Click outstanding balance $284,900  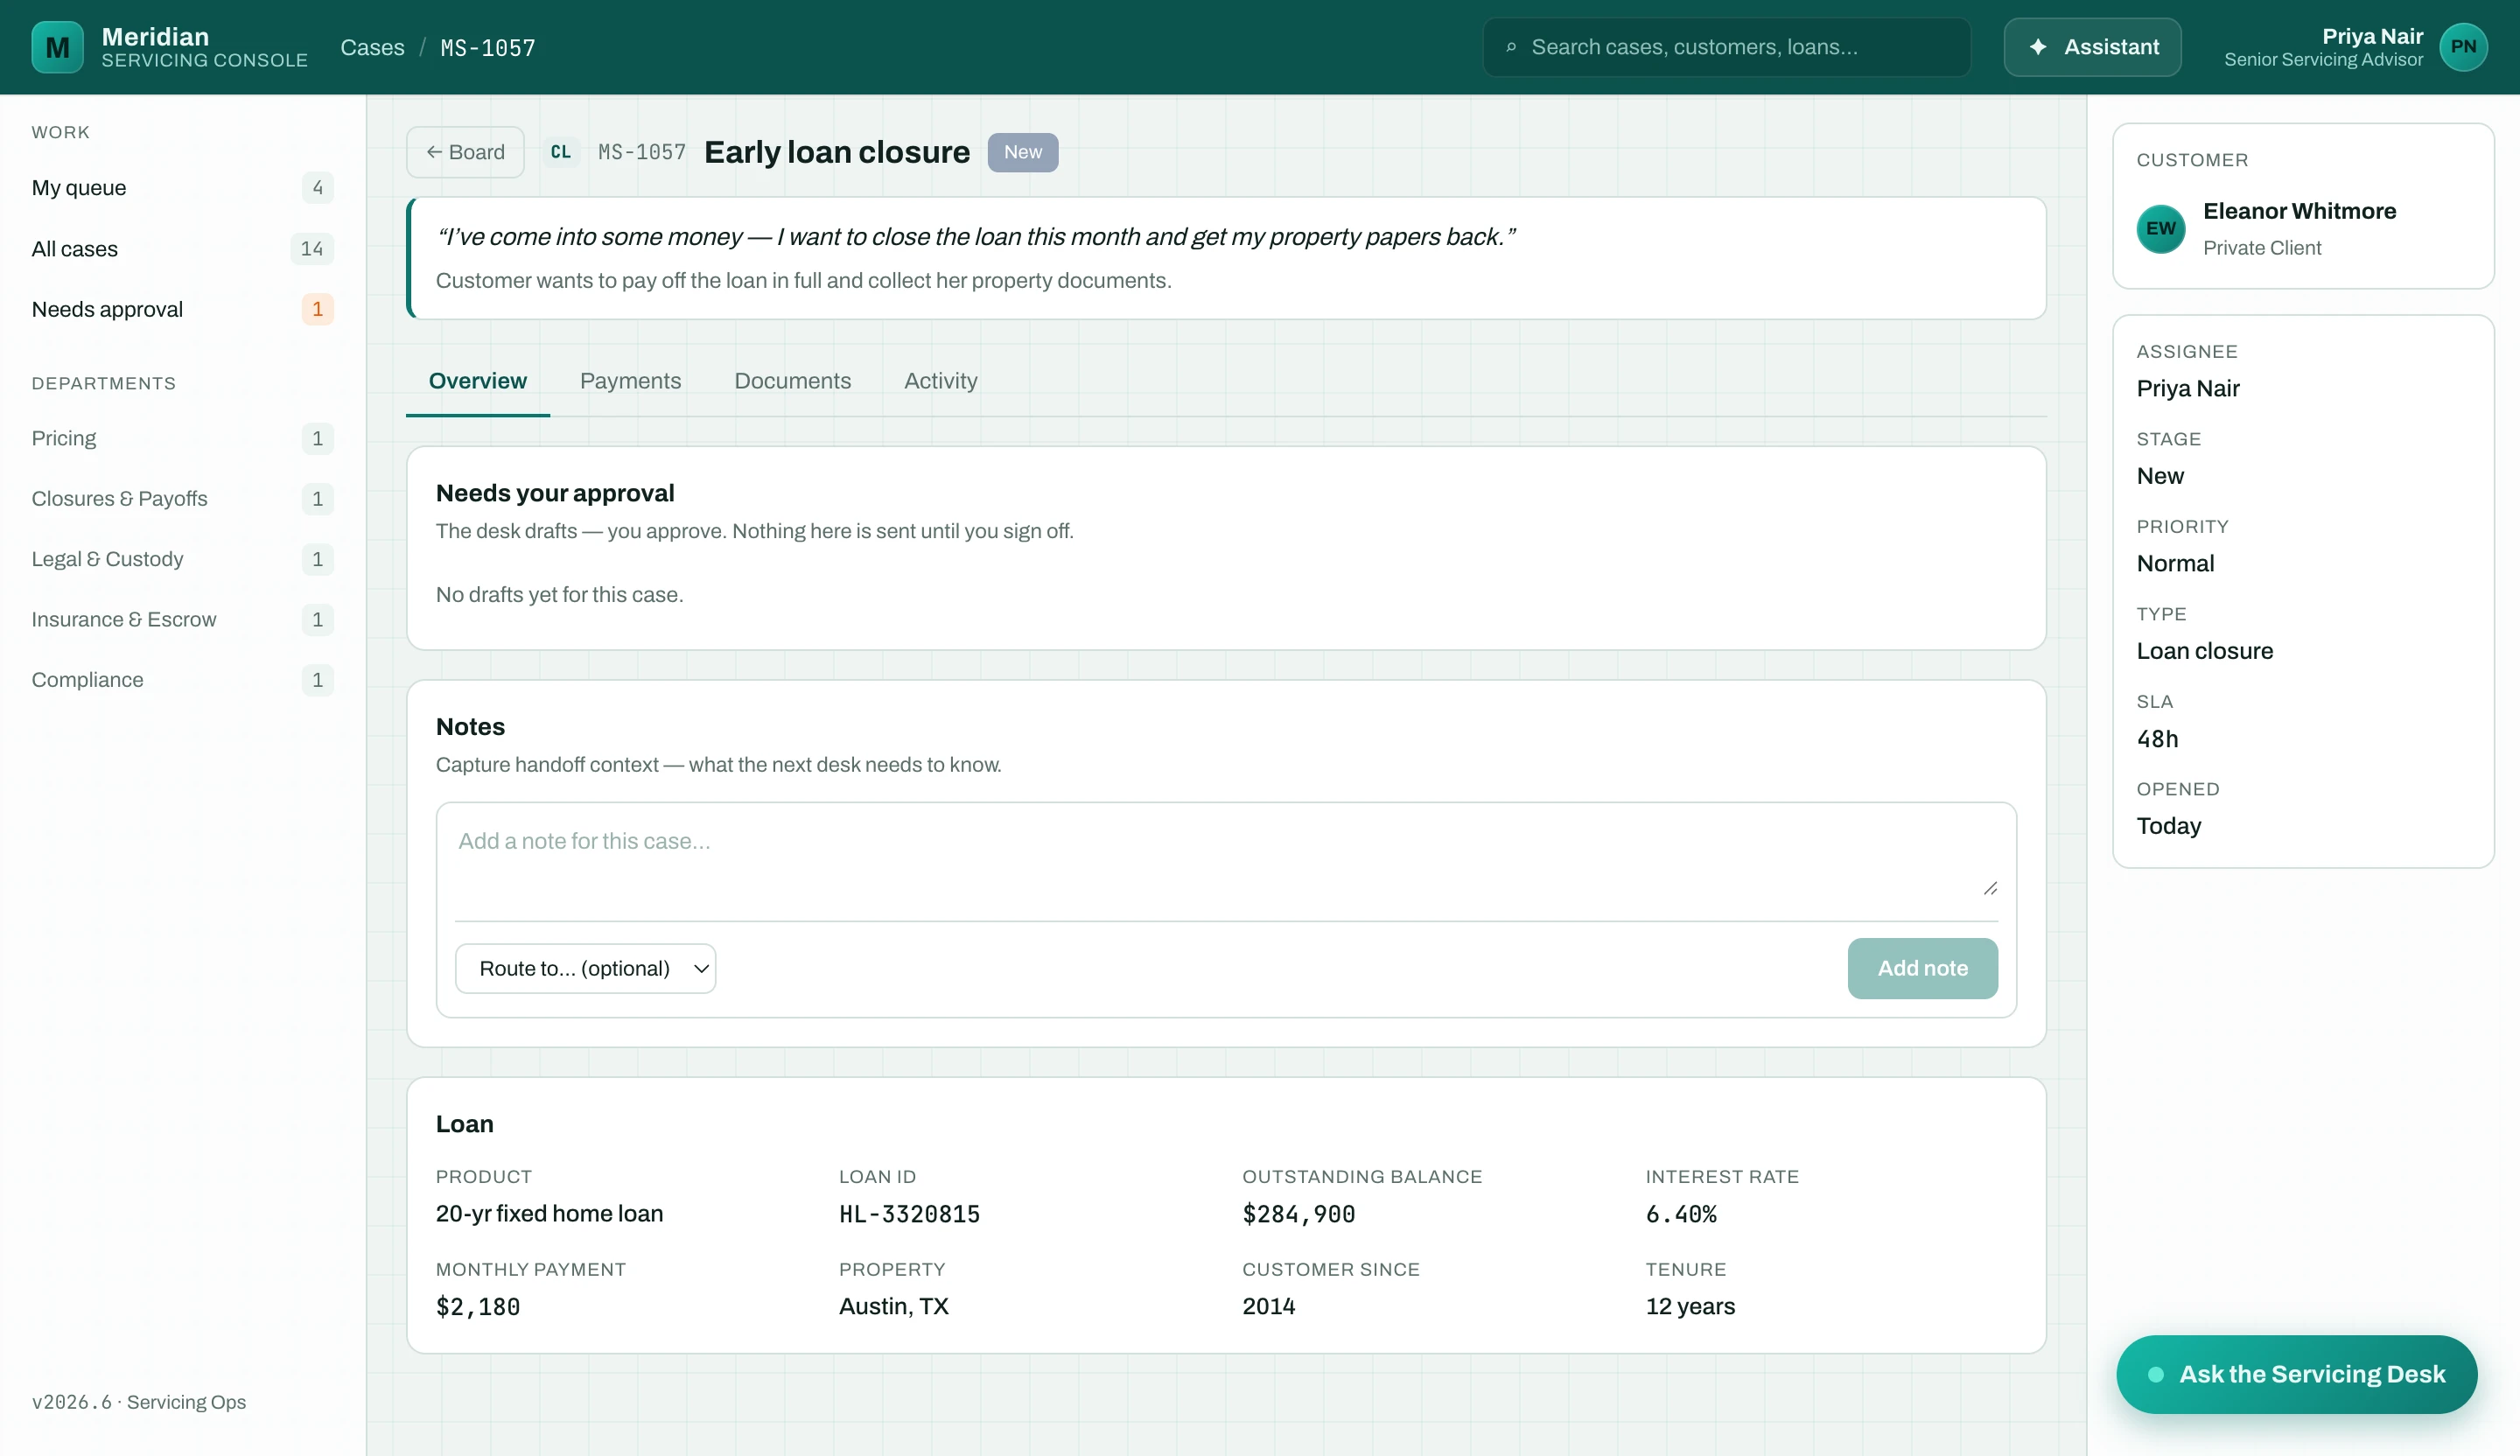point(1298,1214)
